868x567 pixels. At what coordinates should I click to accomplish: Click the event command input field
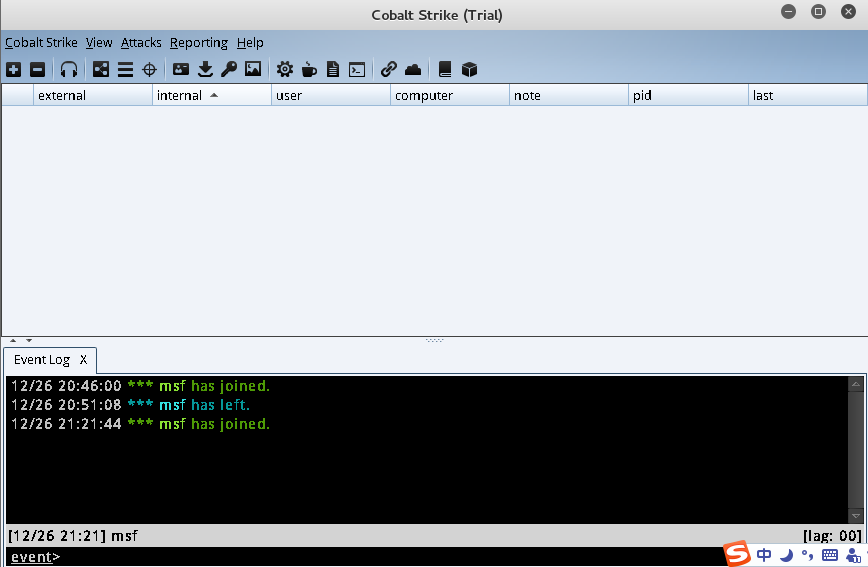click(380, 557)
